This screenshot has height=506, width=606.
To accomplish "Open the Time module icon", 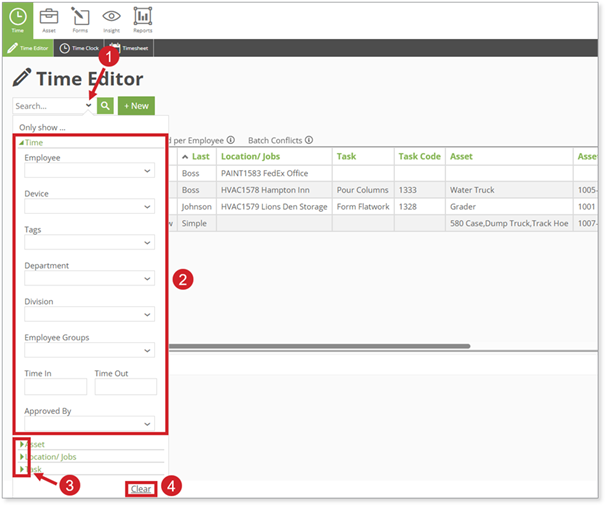I will 18,19.
